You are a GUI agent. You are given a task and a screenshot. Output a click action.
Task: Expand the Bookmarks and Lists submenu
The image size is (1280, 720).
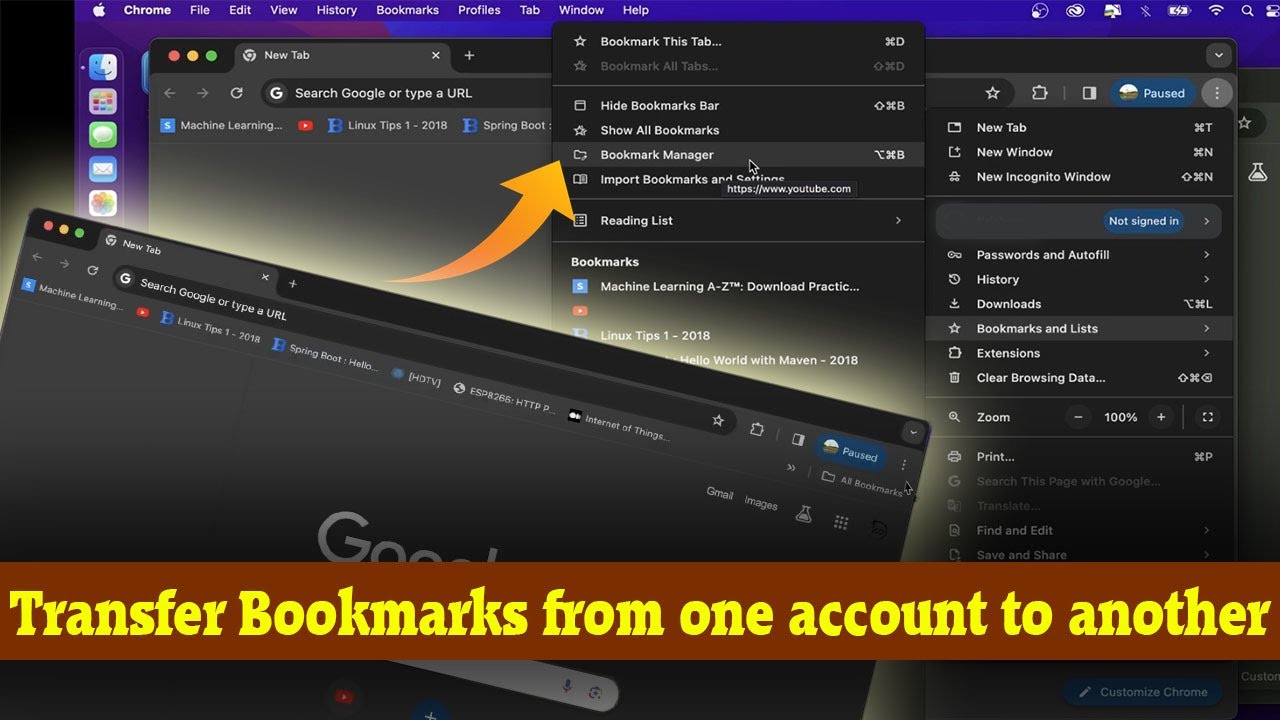pyautogui.click(x=1079, y=328)
